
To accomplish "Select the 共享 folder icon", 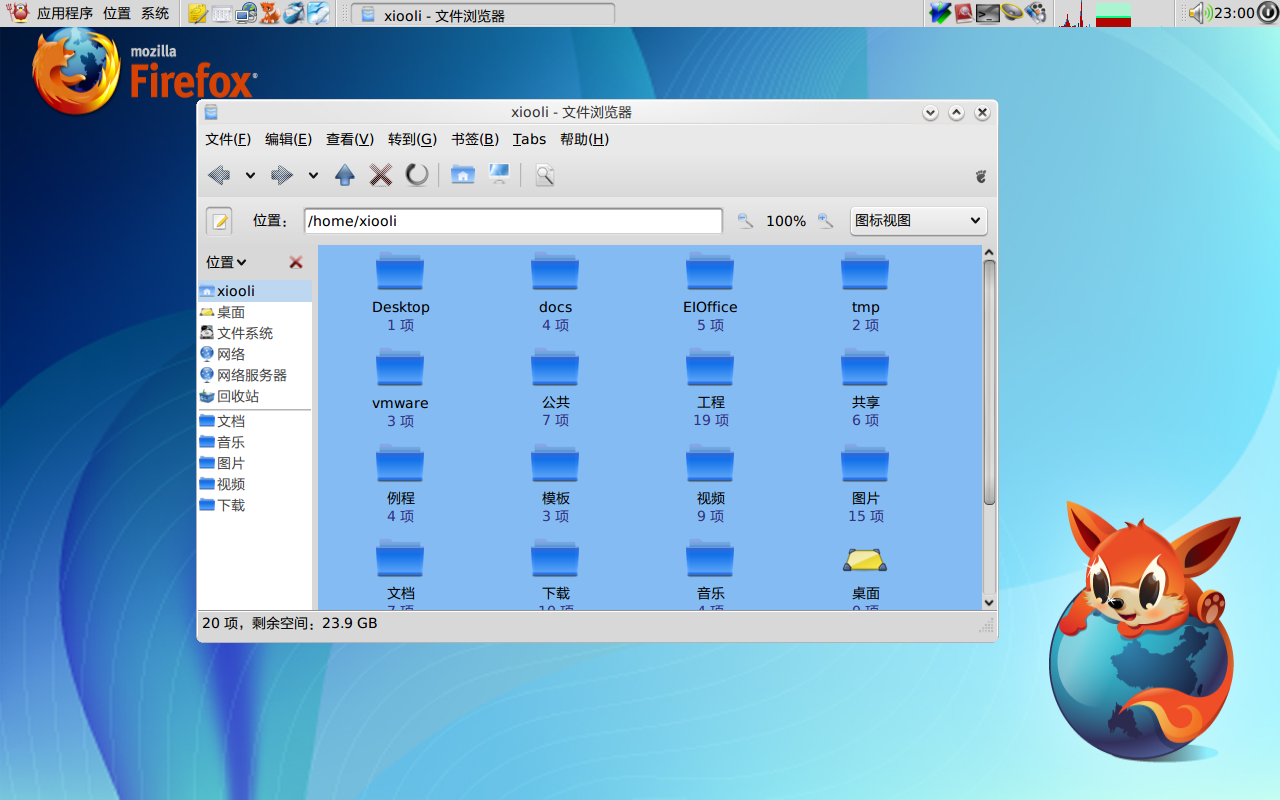I will tap(865, 367).
